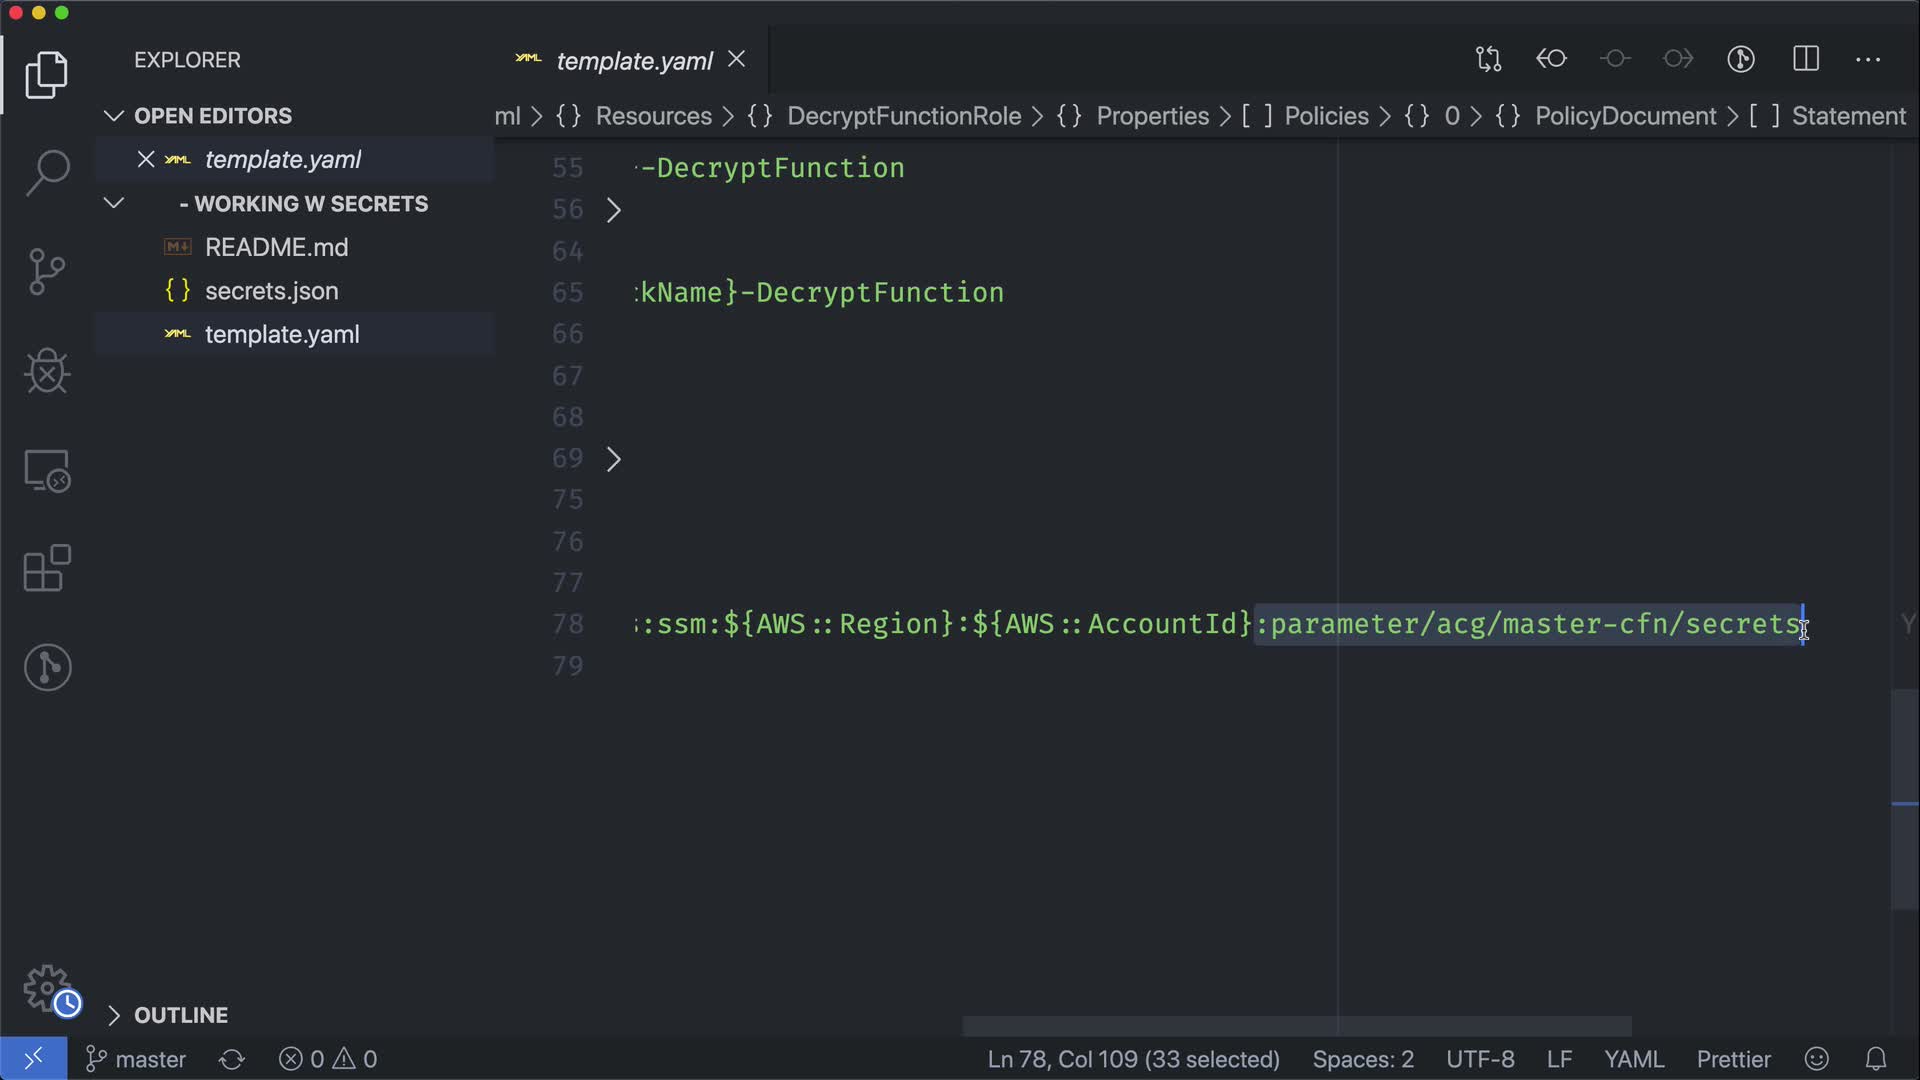Click the Notifications bell in status bar
This screenshot has height=1080, width=1920.
click(1876, 1059)
